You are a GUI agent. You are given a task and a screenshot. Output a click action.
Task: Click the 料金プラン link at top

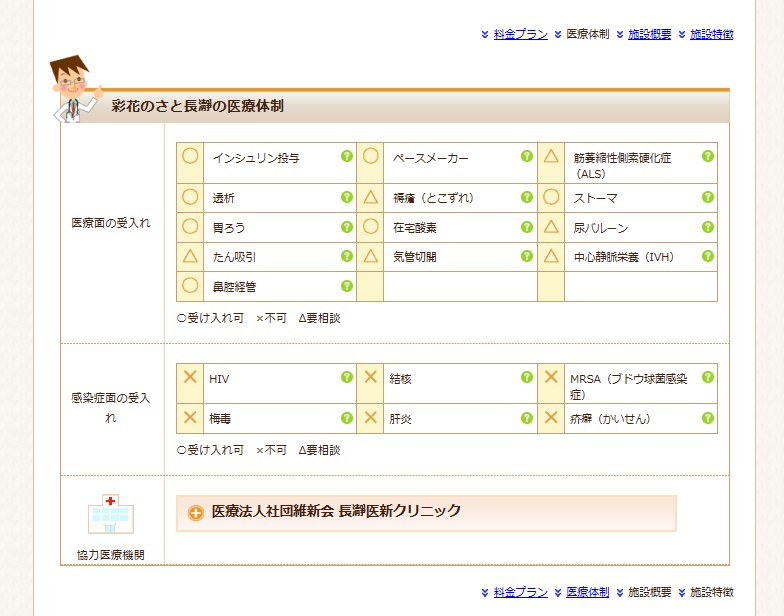click(x=521, y=34)
